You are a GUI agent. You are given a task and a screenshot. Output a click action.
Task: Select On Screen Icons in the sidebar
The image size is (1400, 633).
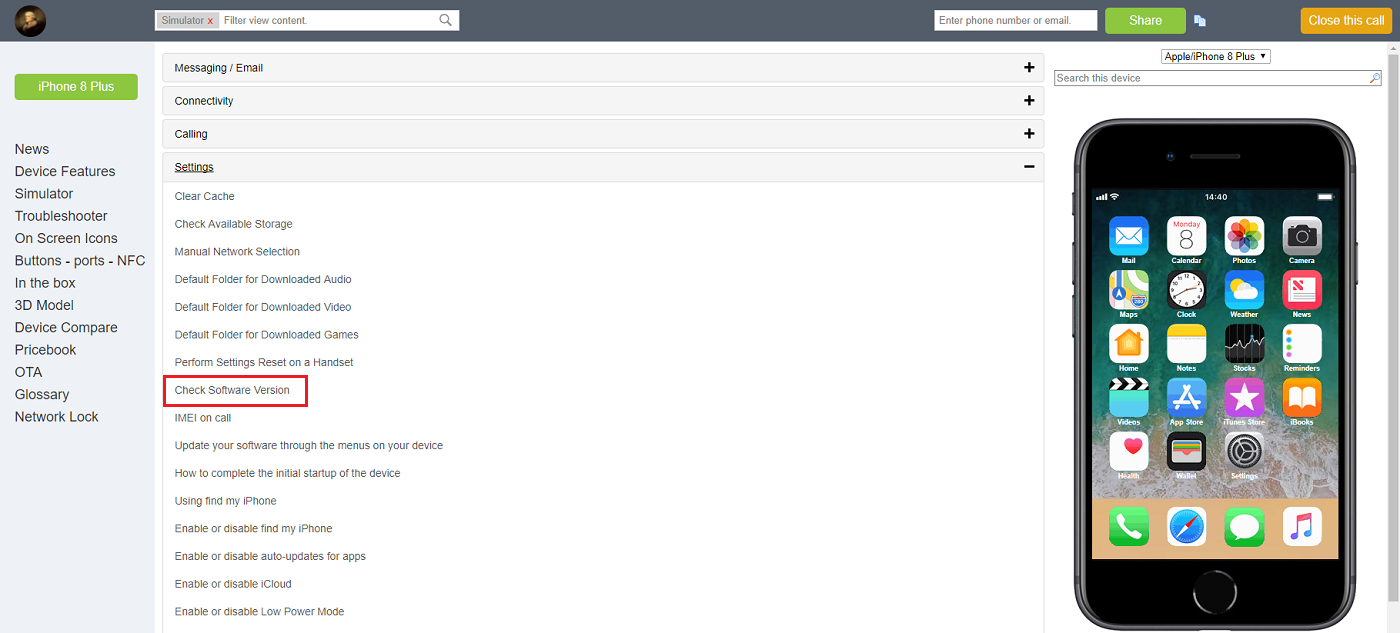coord(66,238)
